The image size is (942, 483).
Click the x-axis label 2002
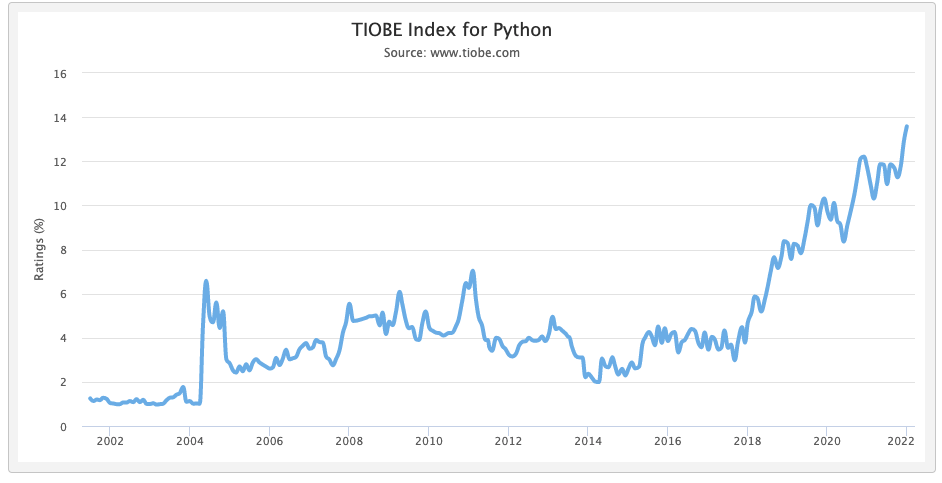(110, 441)
